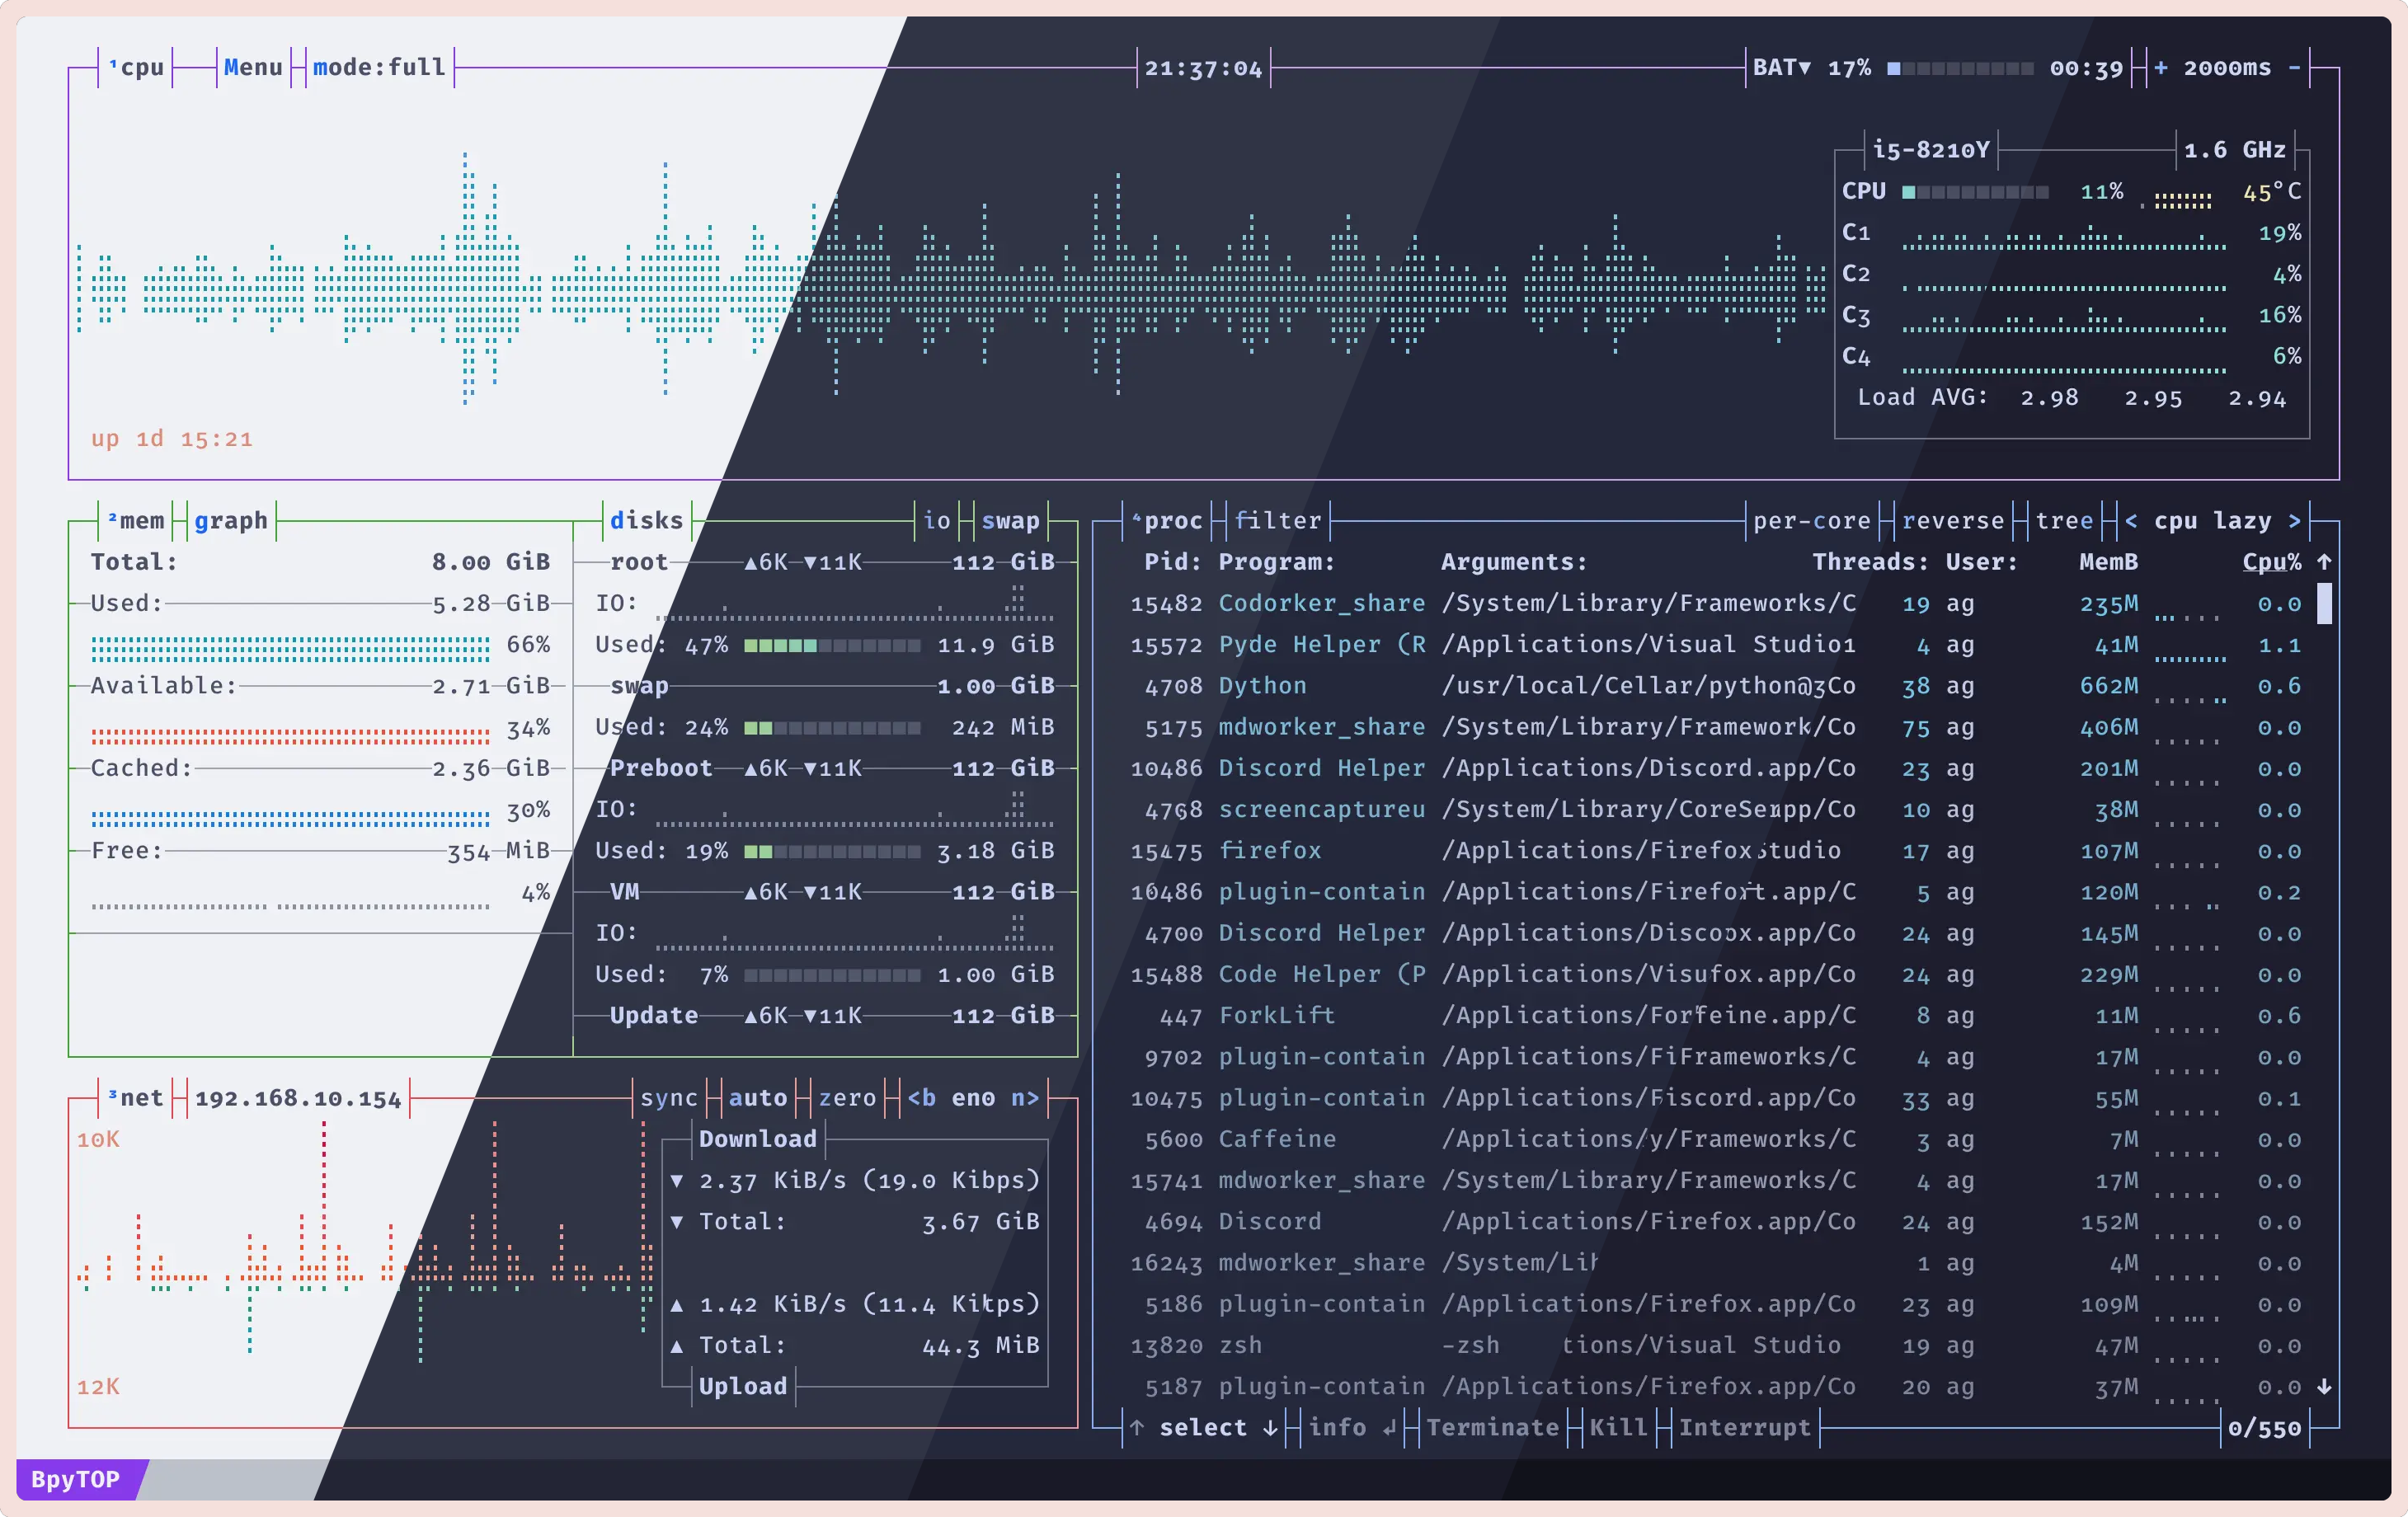
Task: Switch network interface with b eno n selector
Action: pyautogui.click(x=973, y=1098)
